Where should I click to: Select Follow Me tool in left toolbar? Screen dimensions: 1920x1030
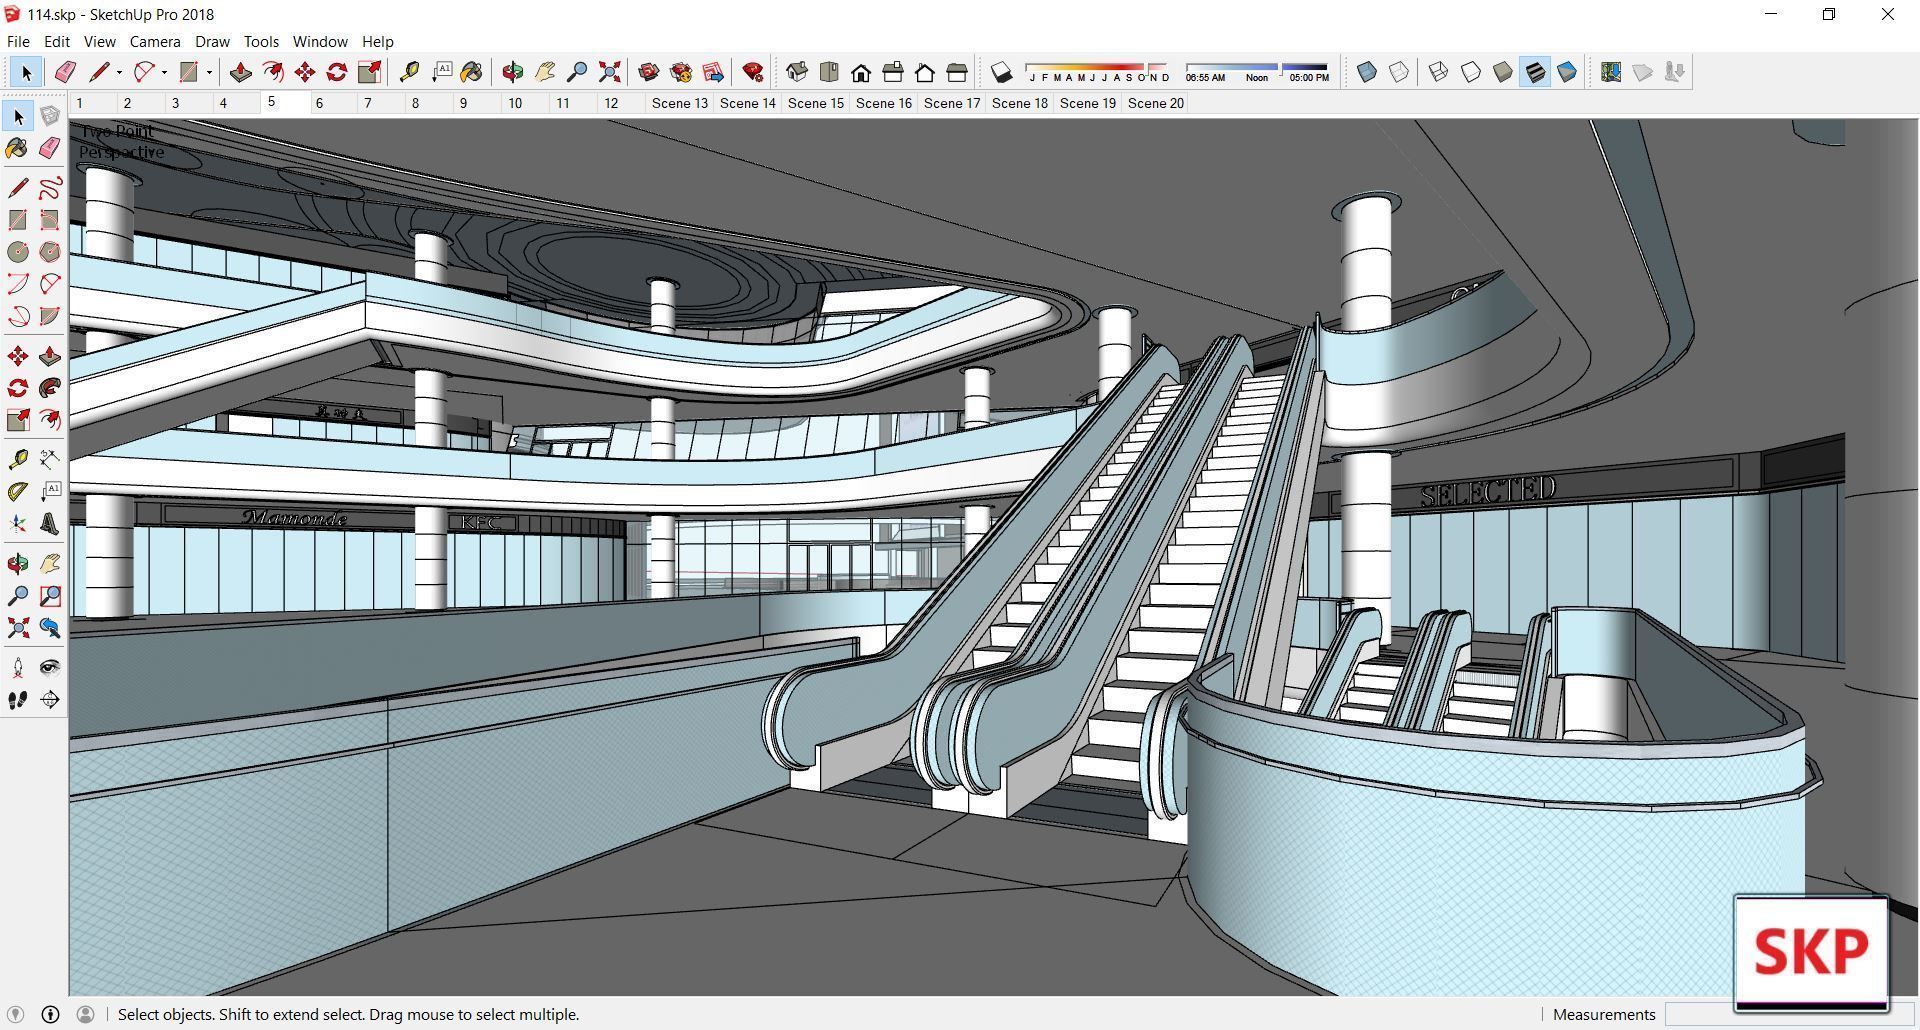tap(50, 388)
